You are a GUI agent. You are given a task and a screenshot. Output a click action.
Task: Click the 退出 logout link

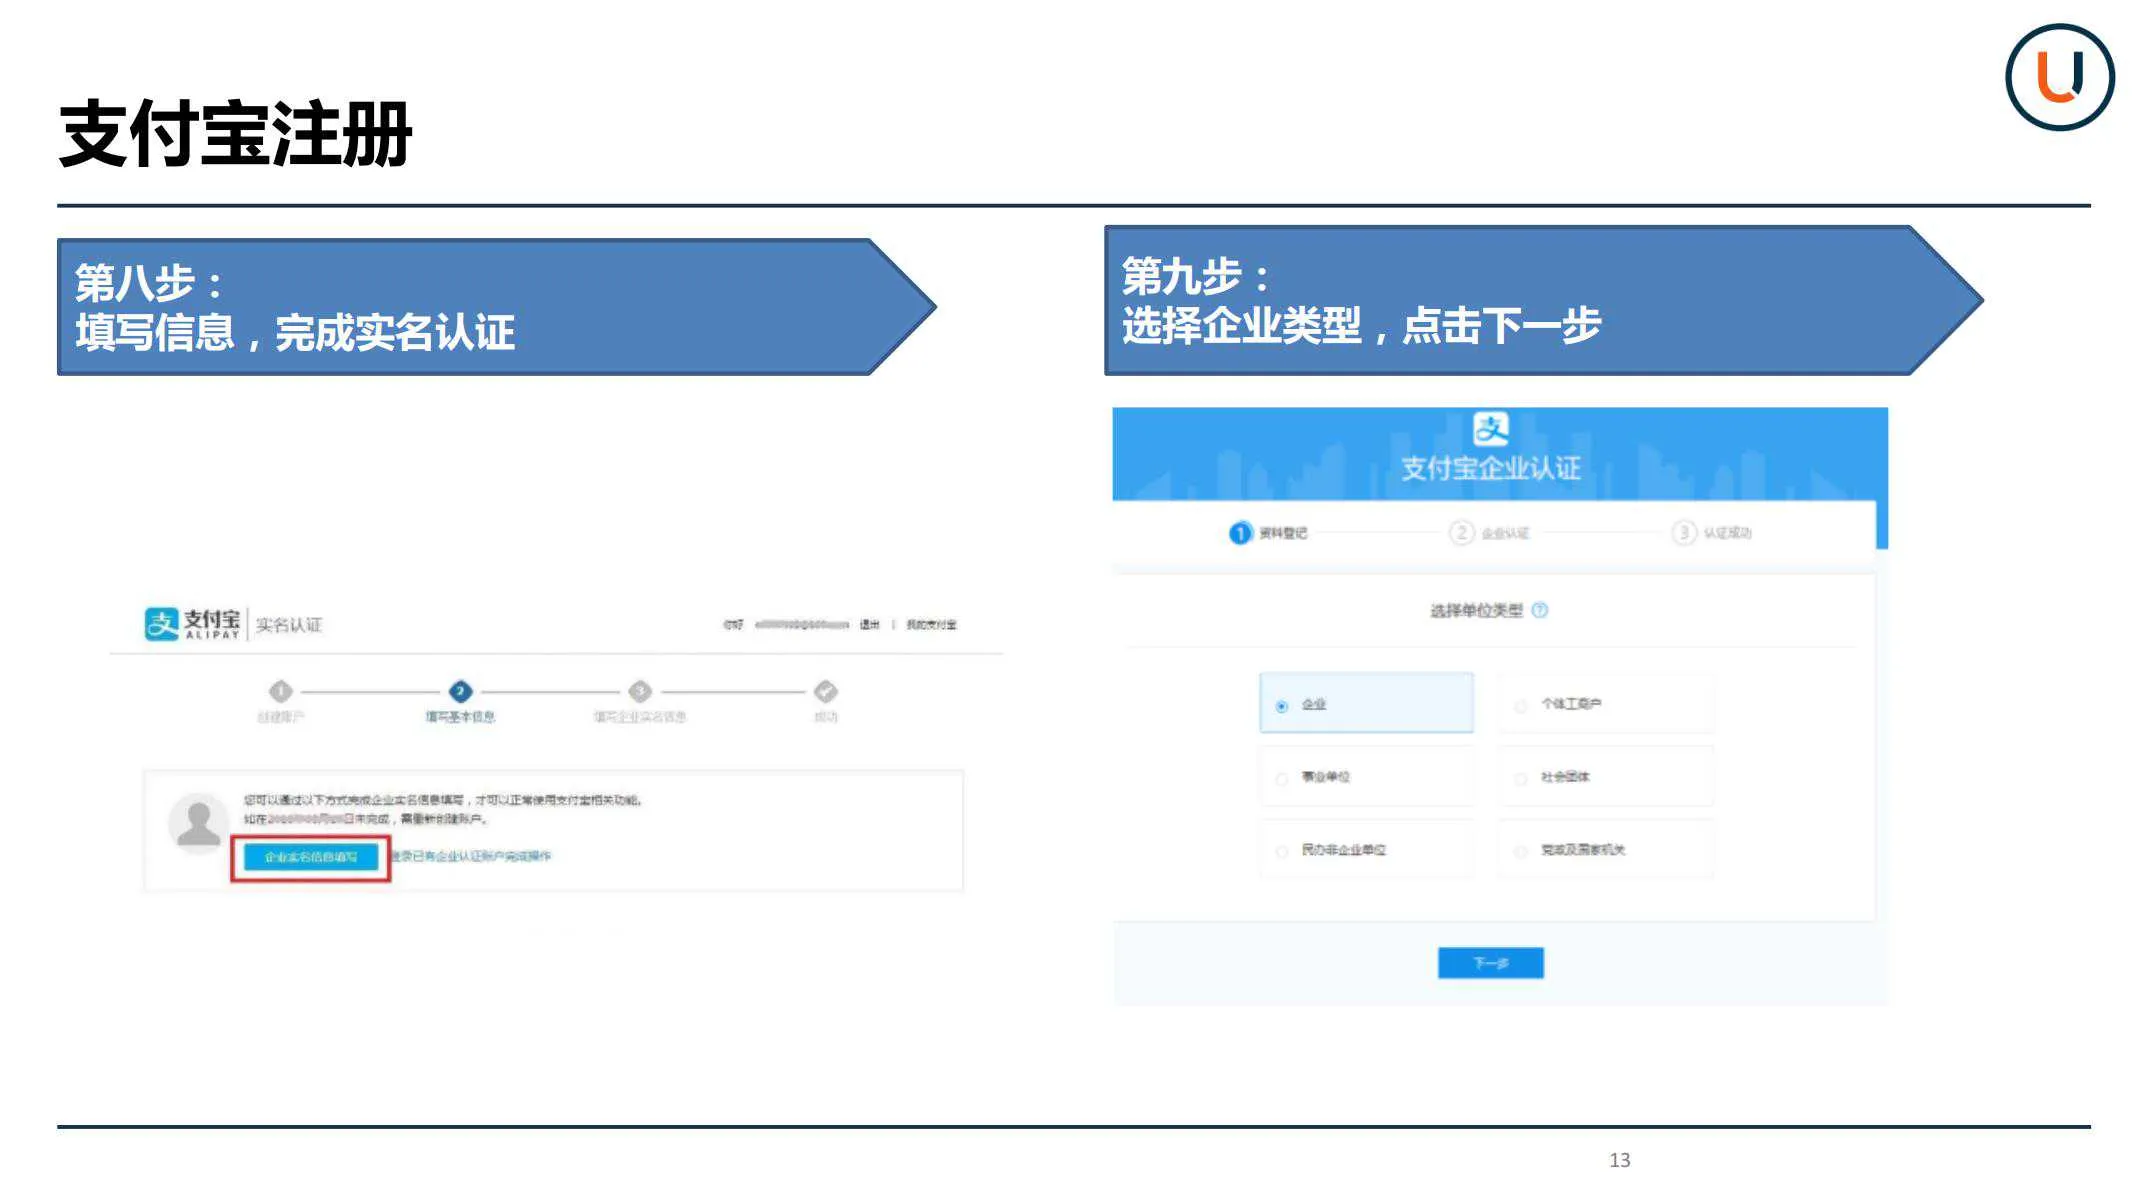(869, 621)
